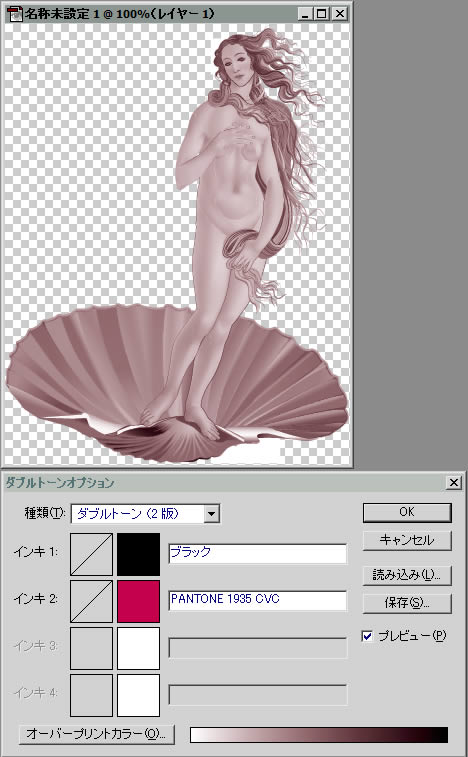Open the curve box for インキ 1

(x=91, y=554)
